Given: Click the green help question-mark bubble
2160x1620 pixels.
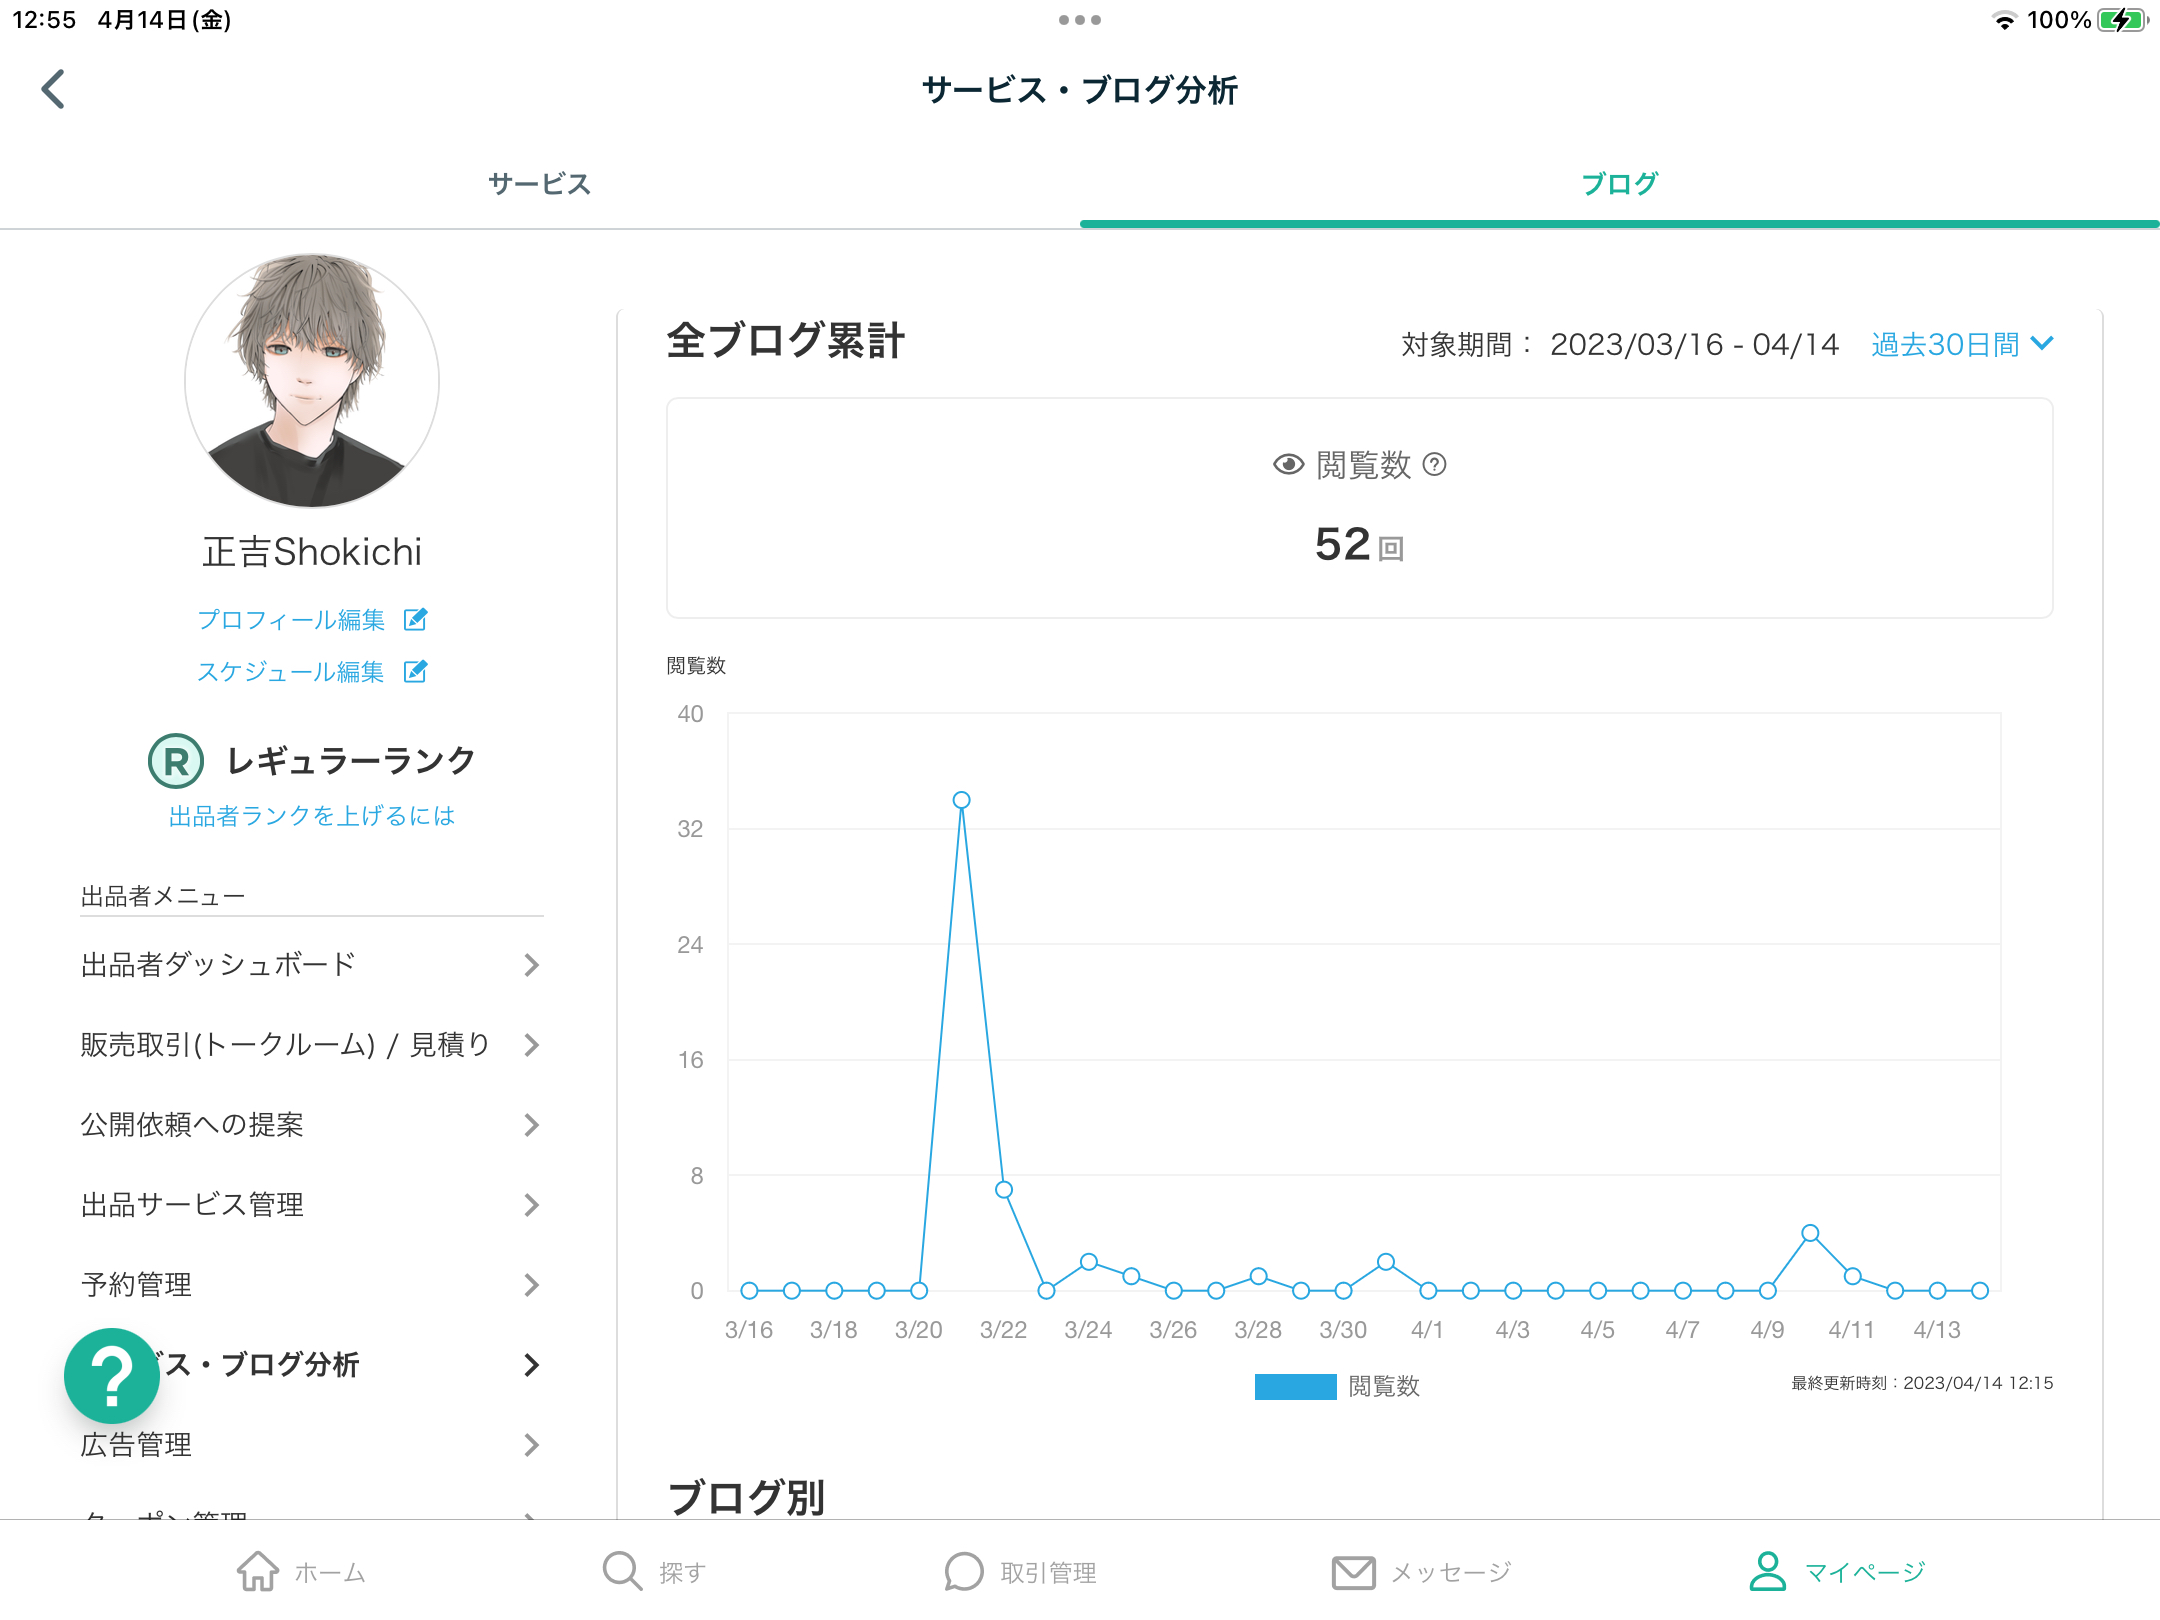Looking at the screenshot, I should [112, 1376].
